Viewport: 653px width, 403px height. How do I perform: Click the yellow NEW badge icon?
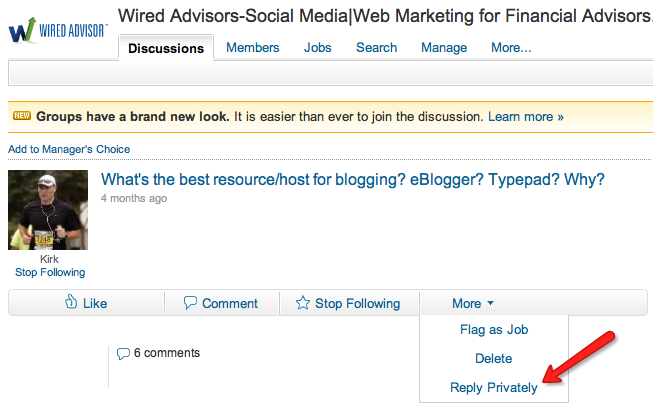[x=22, y=116]
